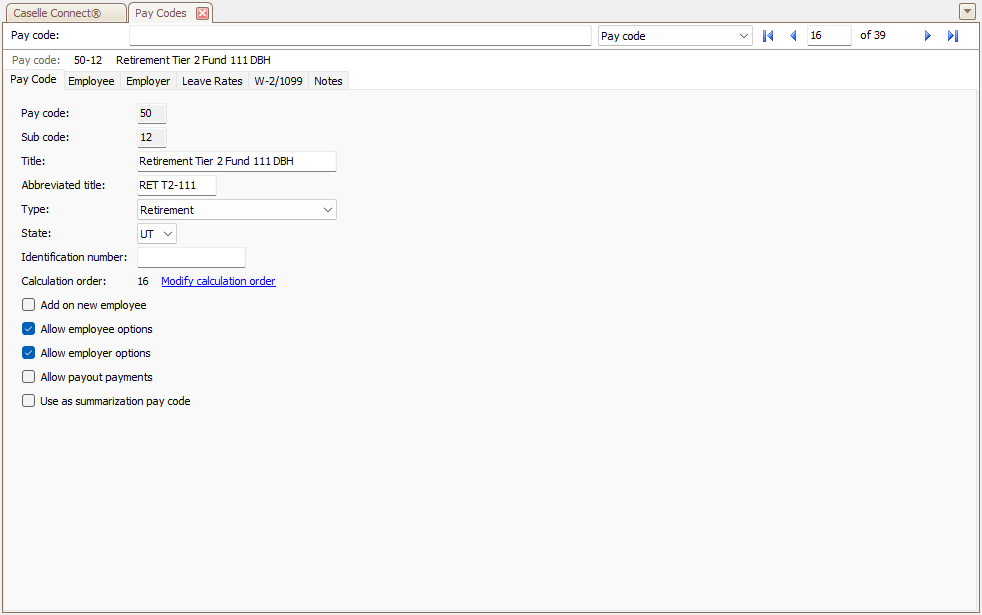This screenshot has height=615, width=982.
Task: Expand the Type dropdown showing Retirement
Action: pyautogui.click(x=328, y=210)
